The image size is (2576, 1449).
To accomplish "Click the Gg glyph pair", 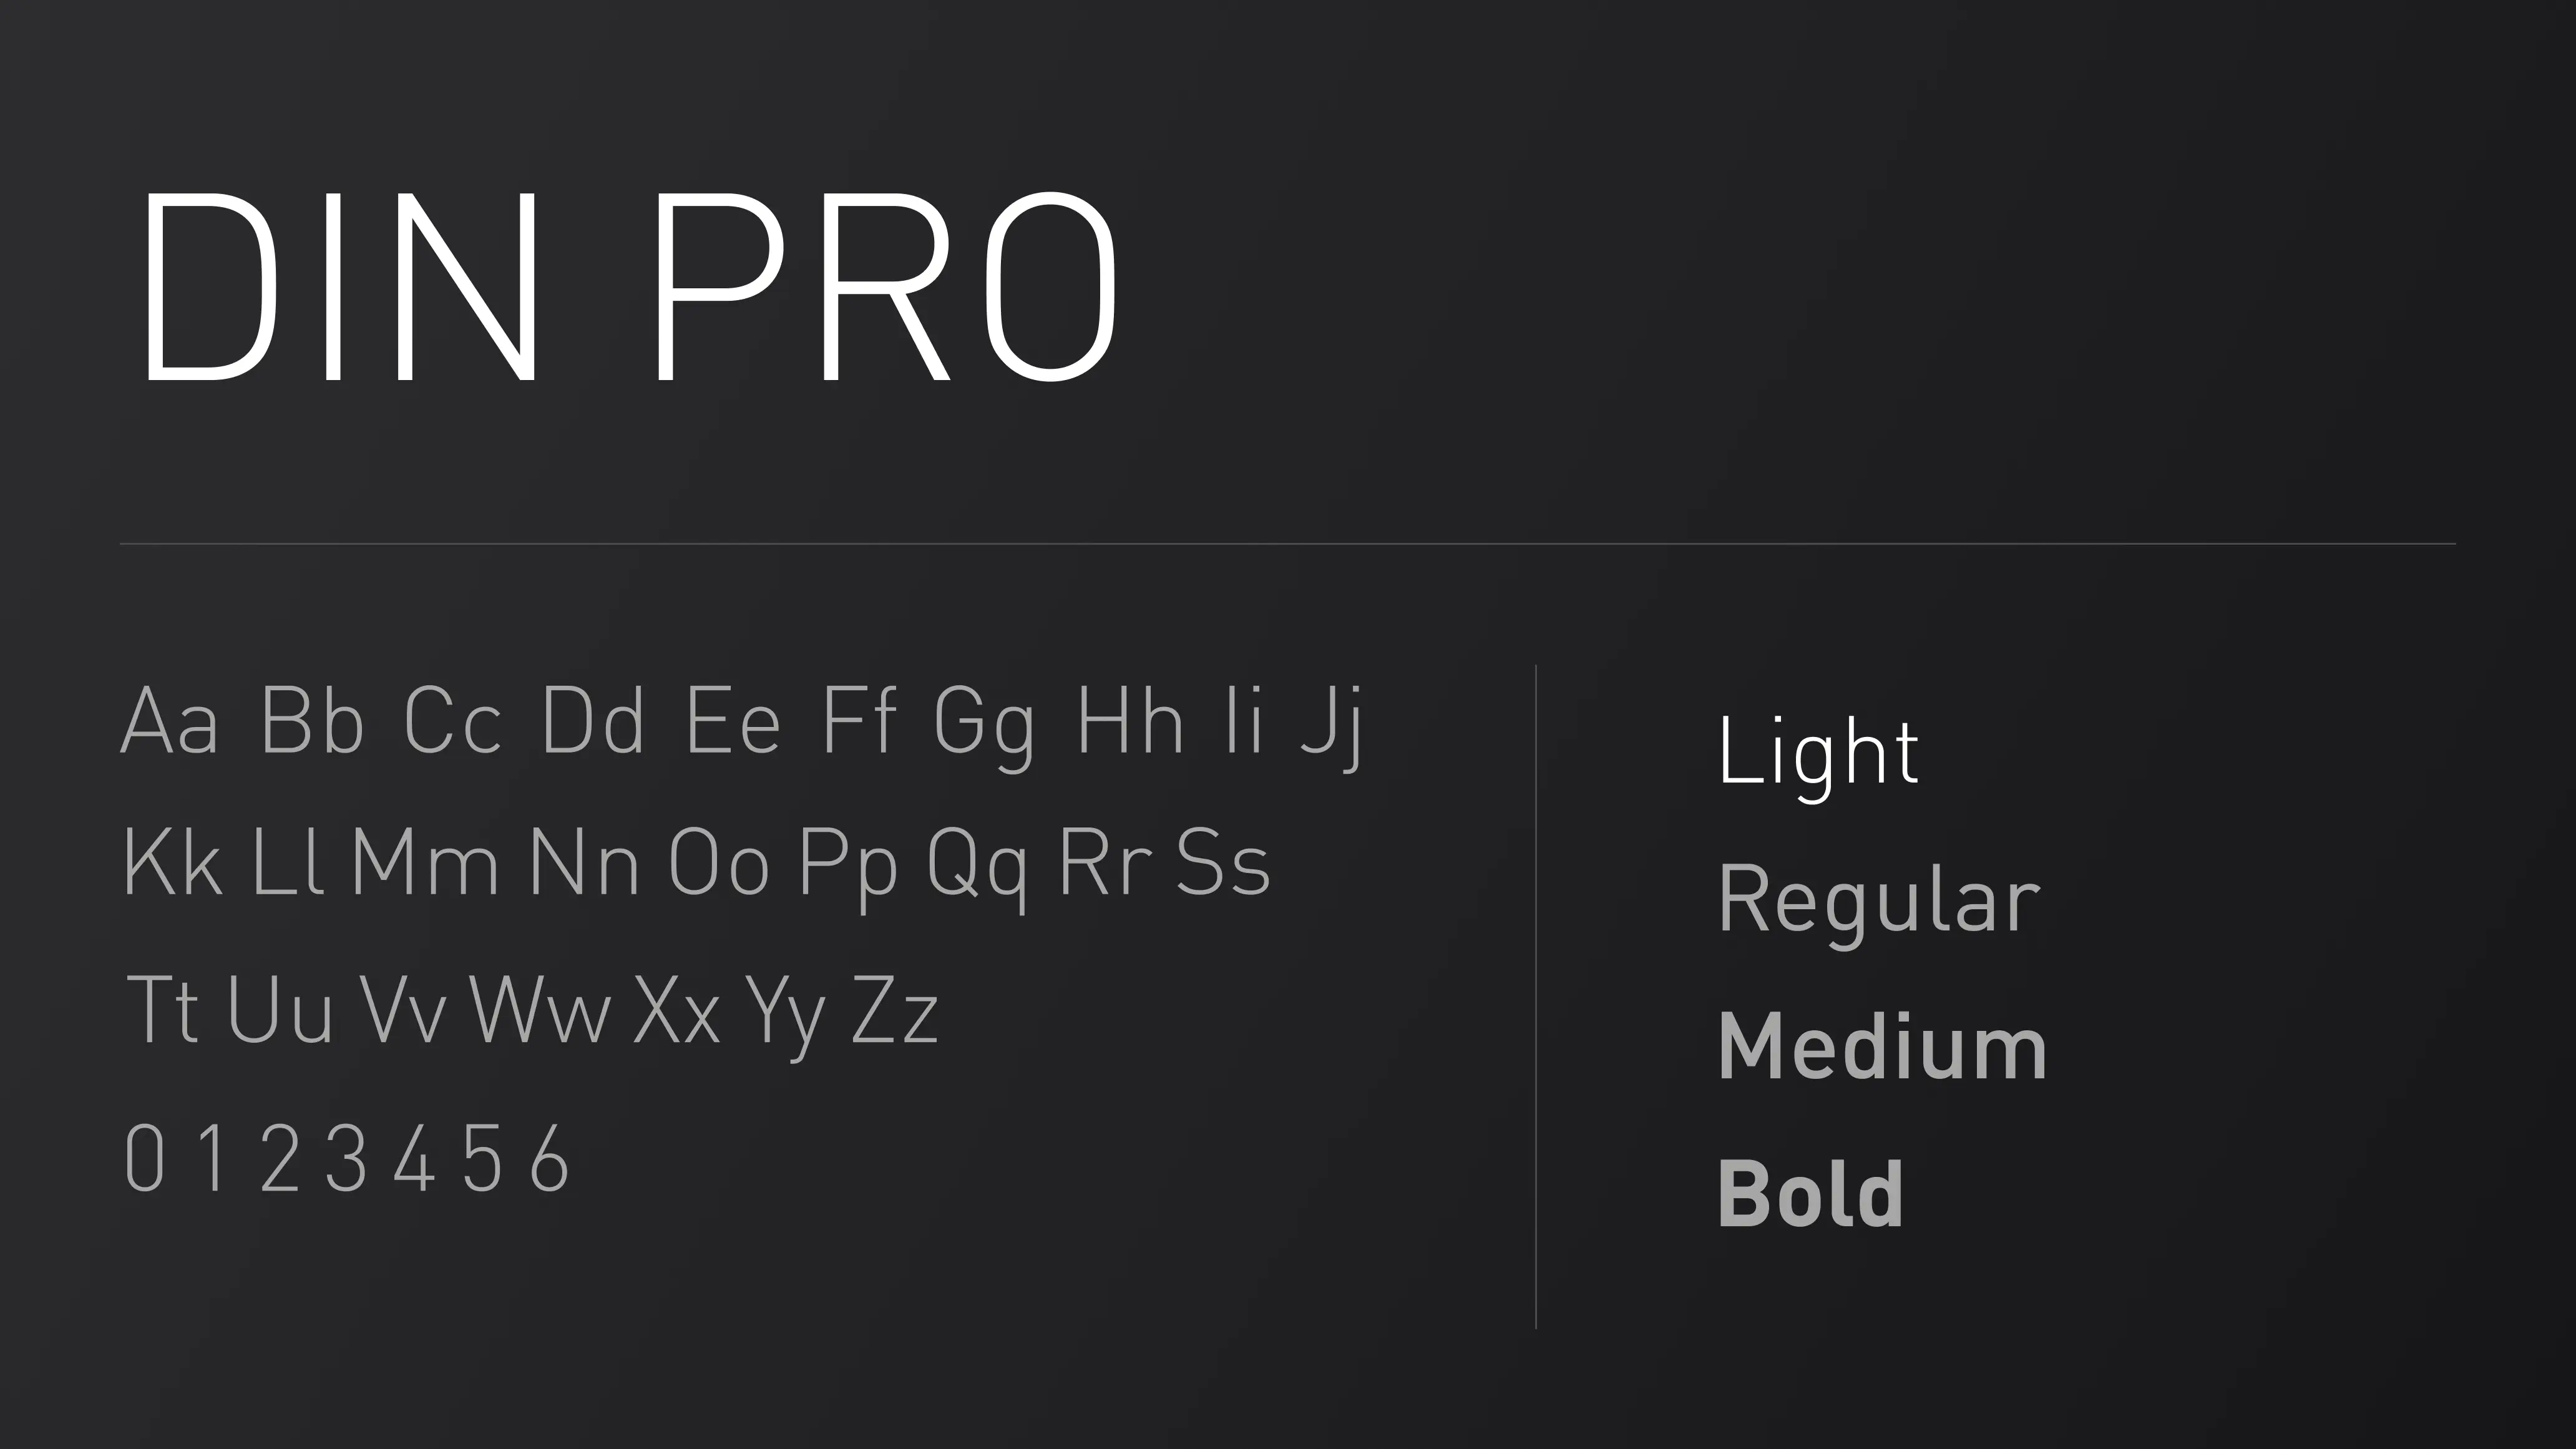I will click(x=984, y=728).
